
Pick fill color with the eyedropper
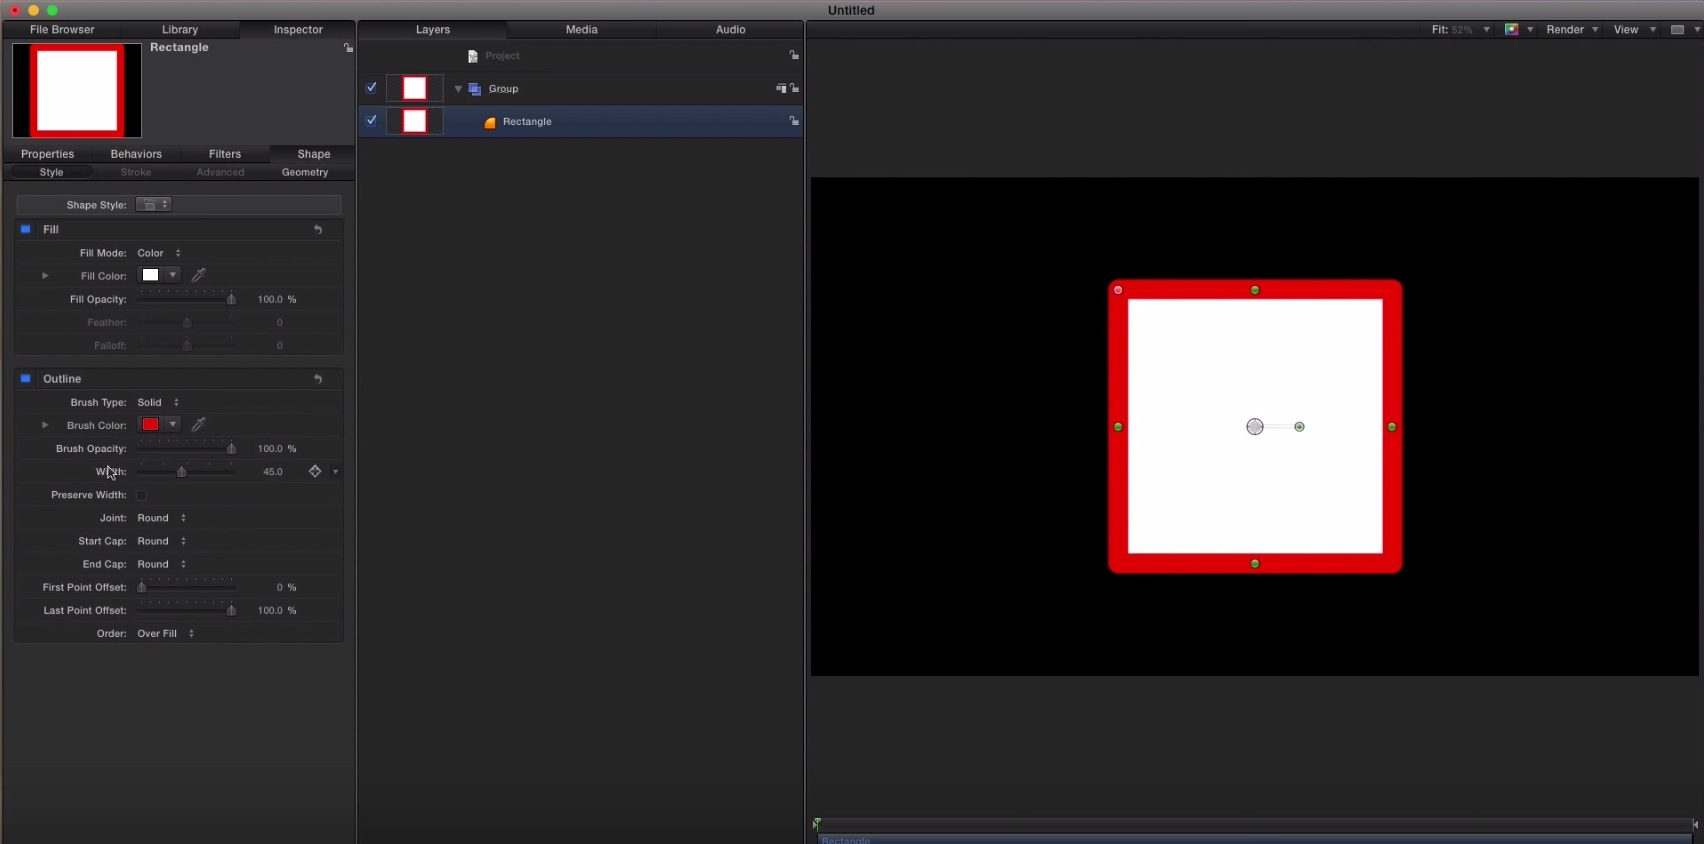coord(199,275)
